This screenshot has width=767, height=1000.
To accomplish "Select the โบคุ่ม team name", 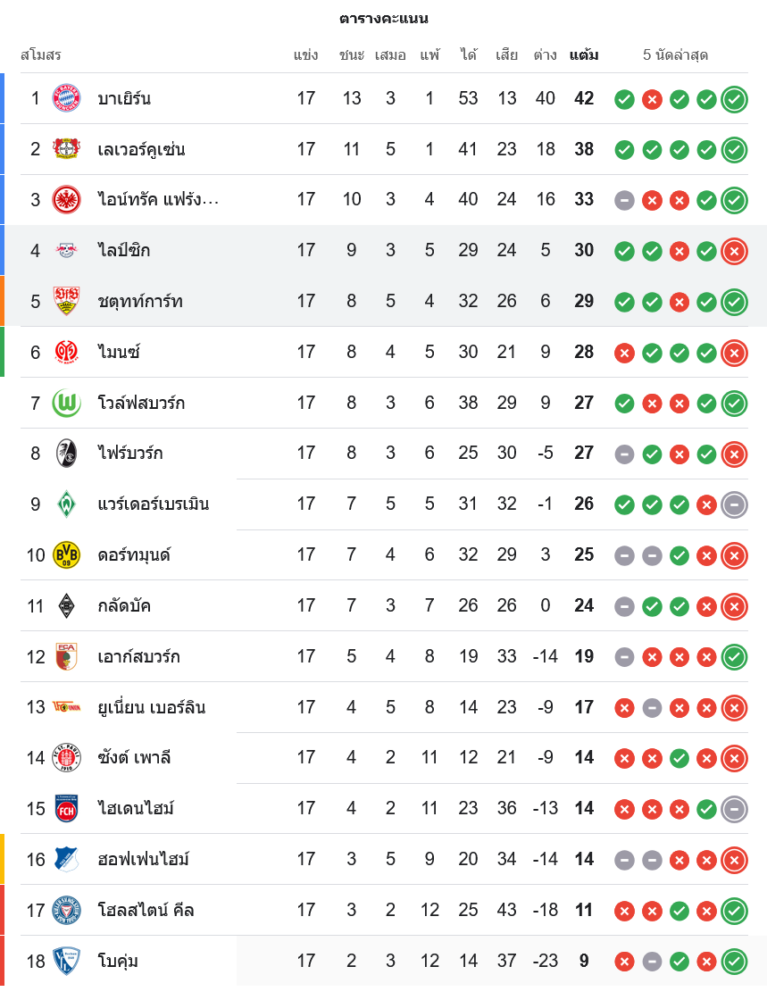I will (x=118, y=961).
